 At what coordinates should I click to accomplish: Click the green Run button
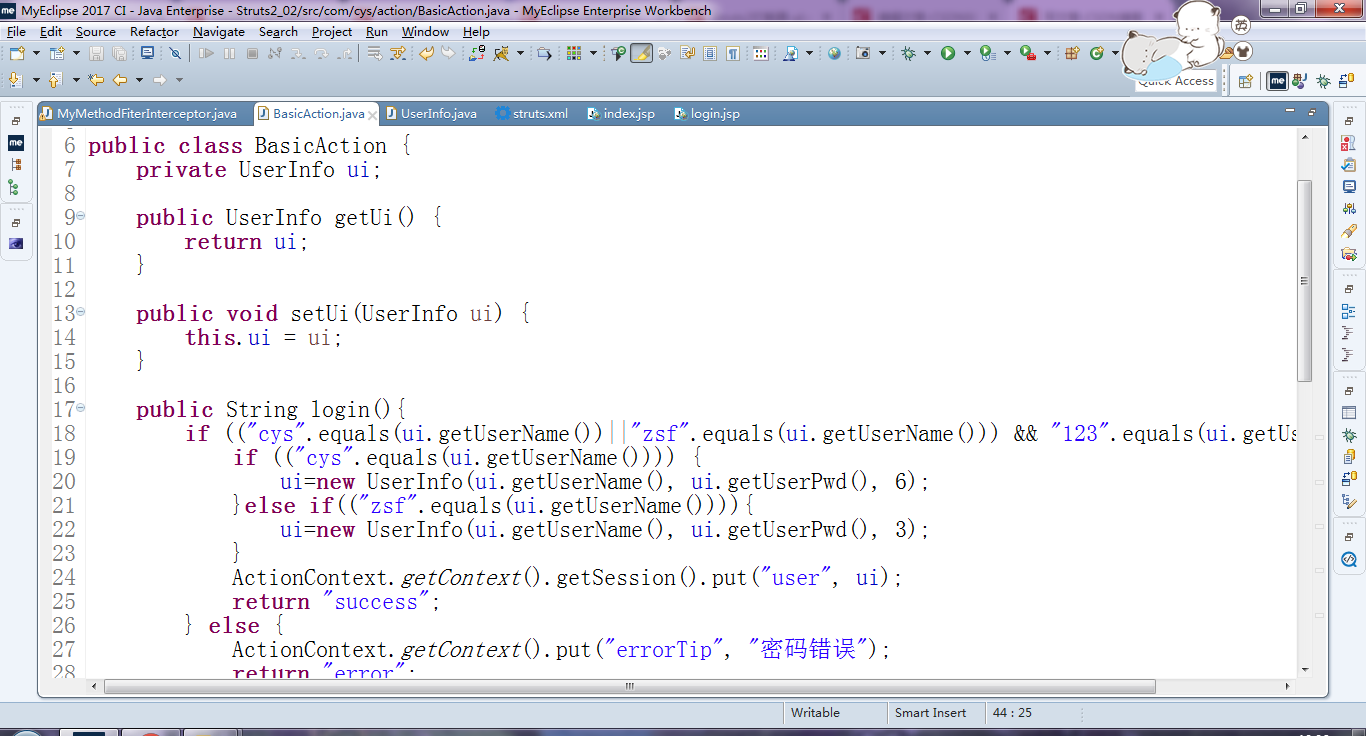pos(947,53)
